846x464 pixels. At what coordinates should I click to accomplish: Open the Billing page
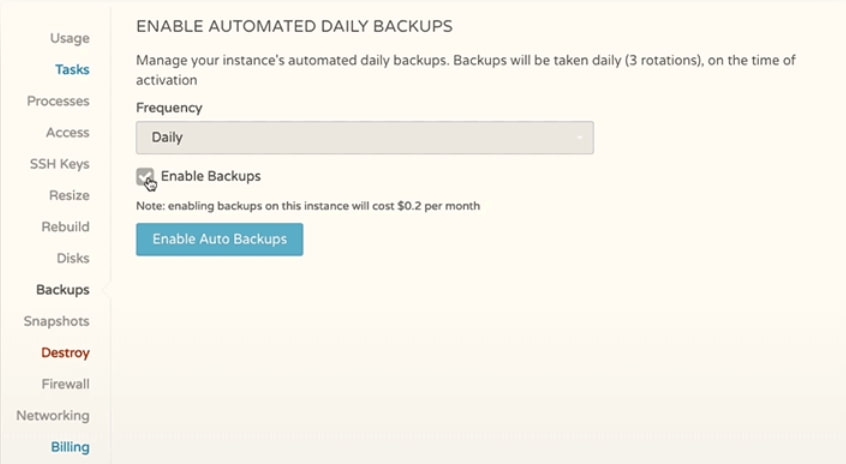(70, 447)
